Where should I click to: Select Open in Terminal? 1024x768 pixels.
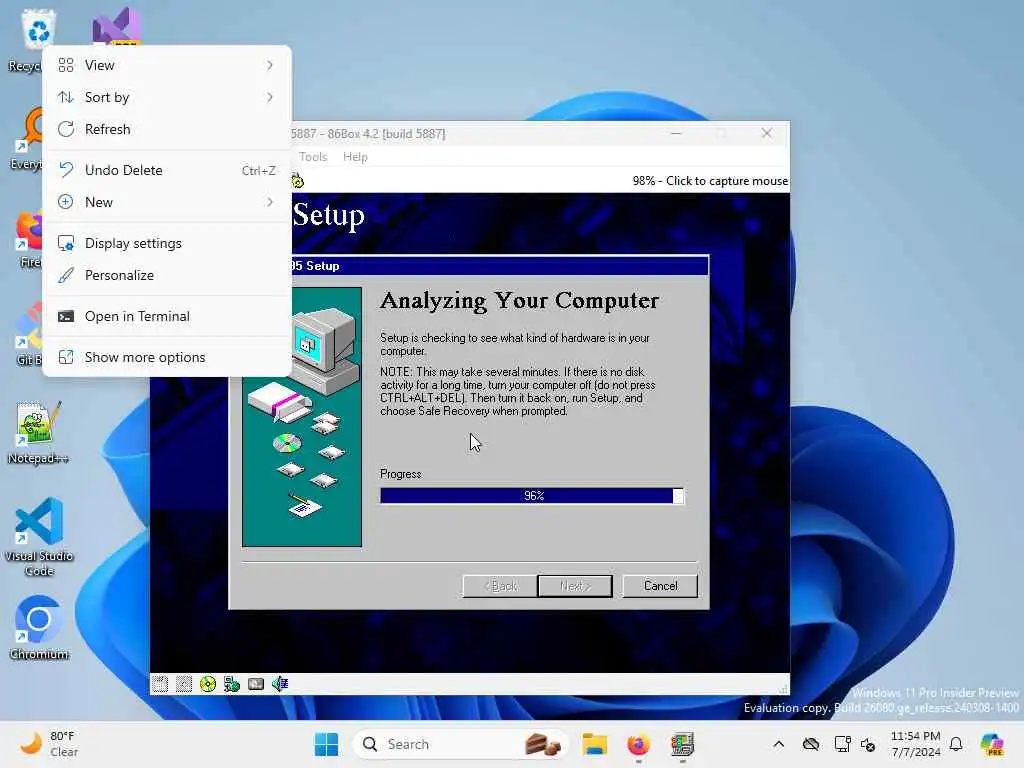[x=167, y=316]
